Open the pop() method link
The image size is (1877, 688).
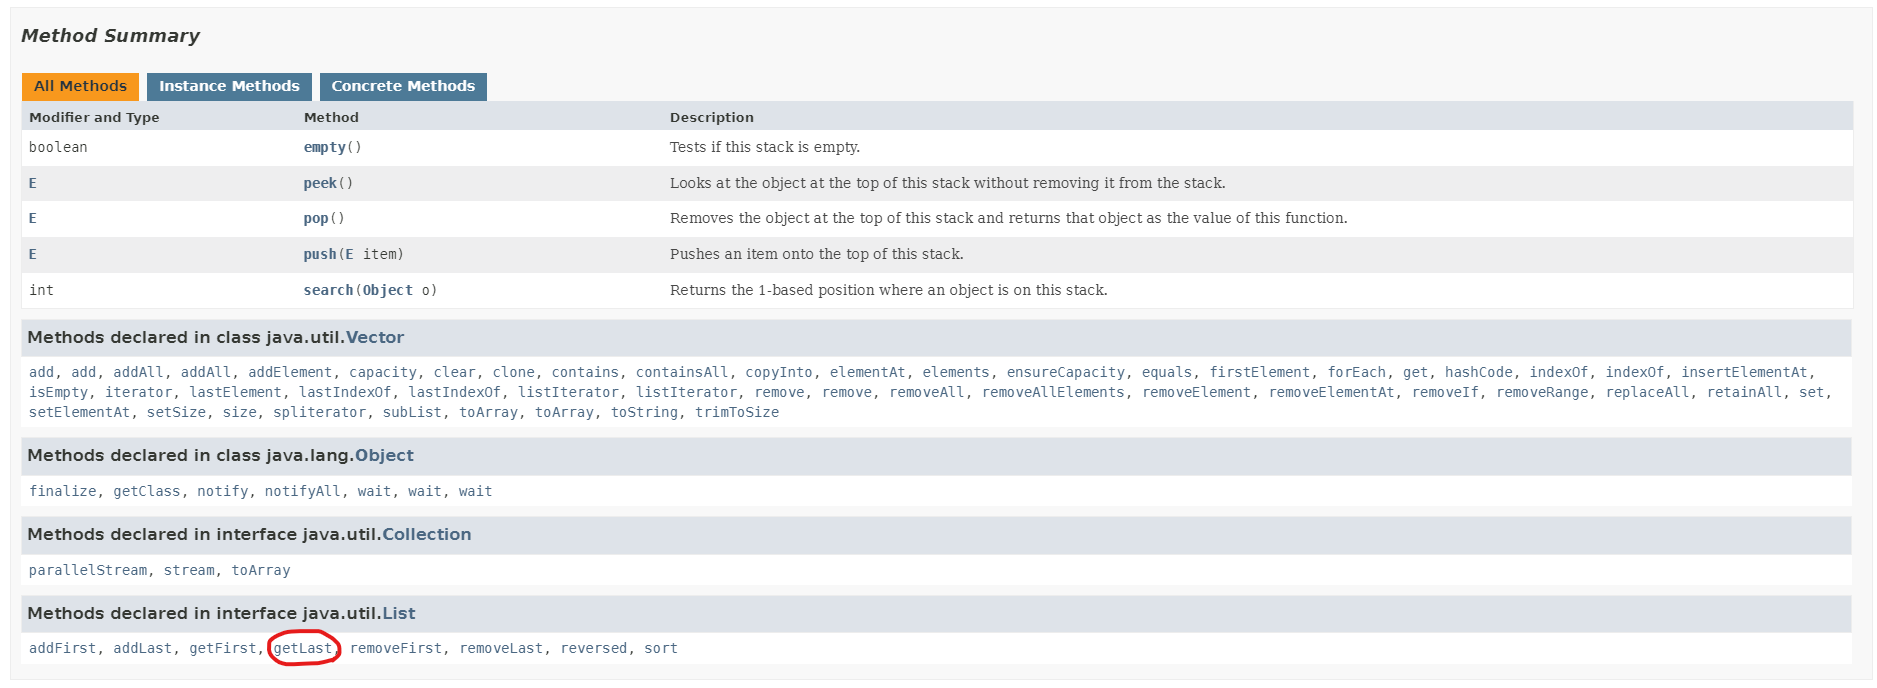pos(316,218)
